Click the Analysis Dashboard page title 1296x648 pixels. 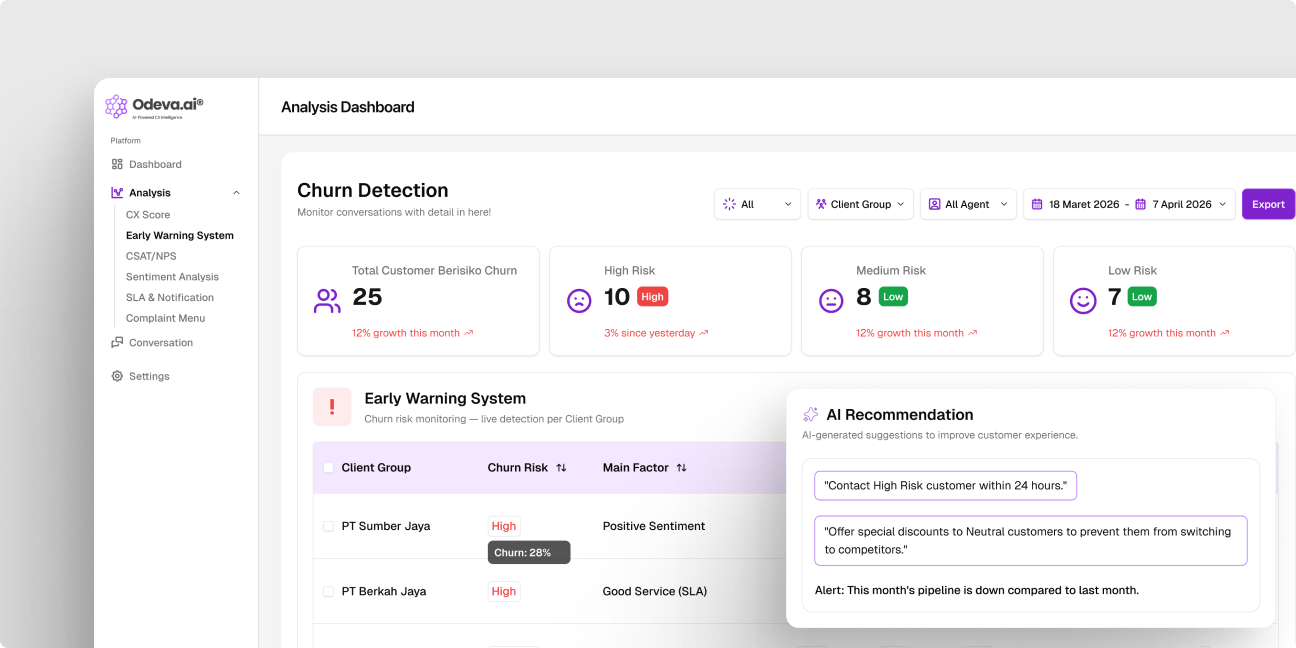pos(348,107)
